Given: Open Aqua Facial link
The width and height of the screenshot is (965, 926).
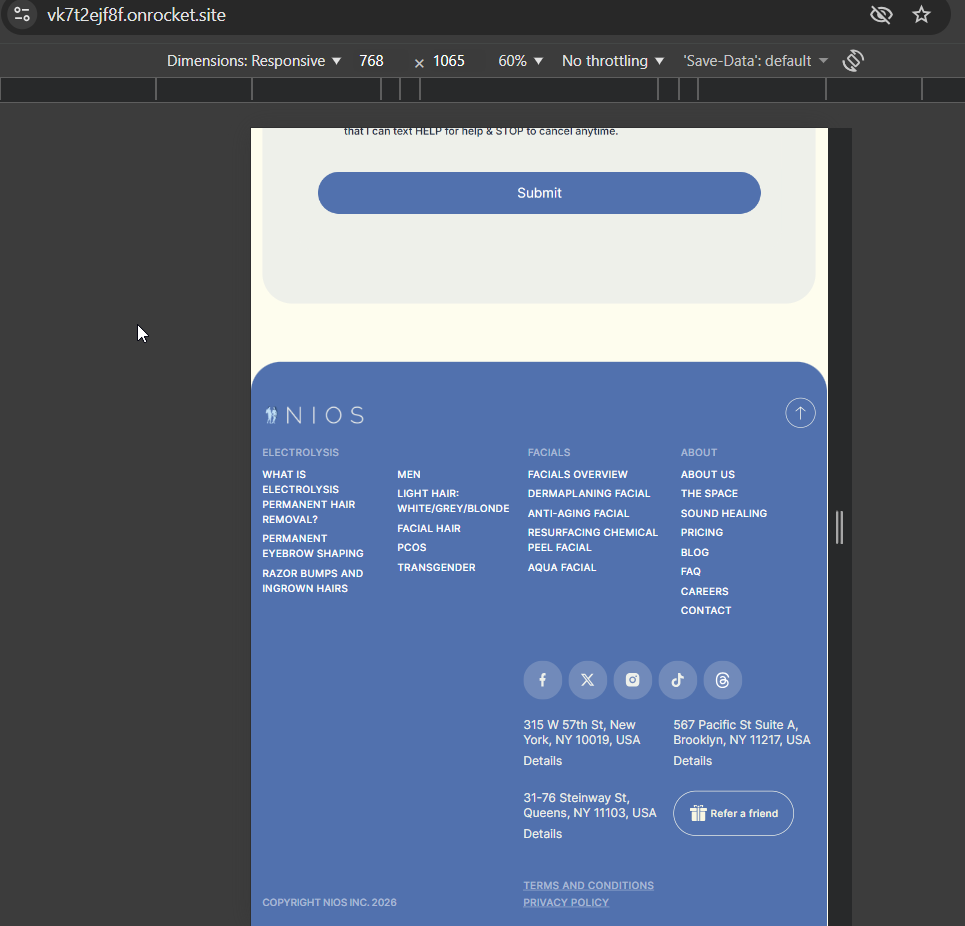Looking at the screenshot, I should tap(561, 567).
